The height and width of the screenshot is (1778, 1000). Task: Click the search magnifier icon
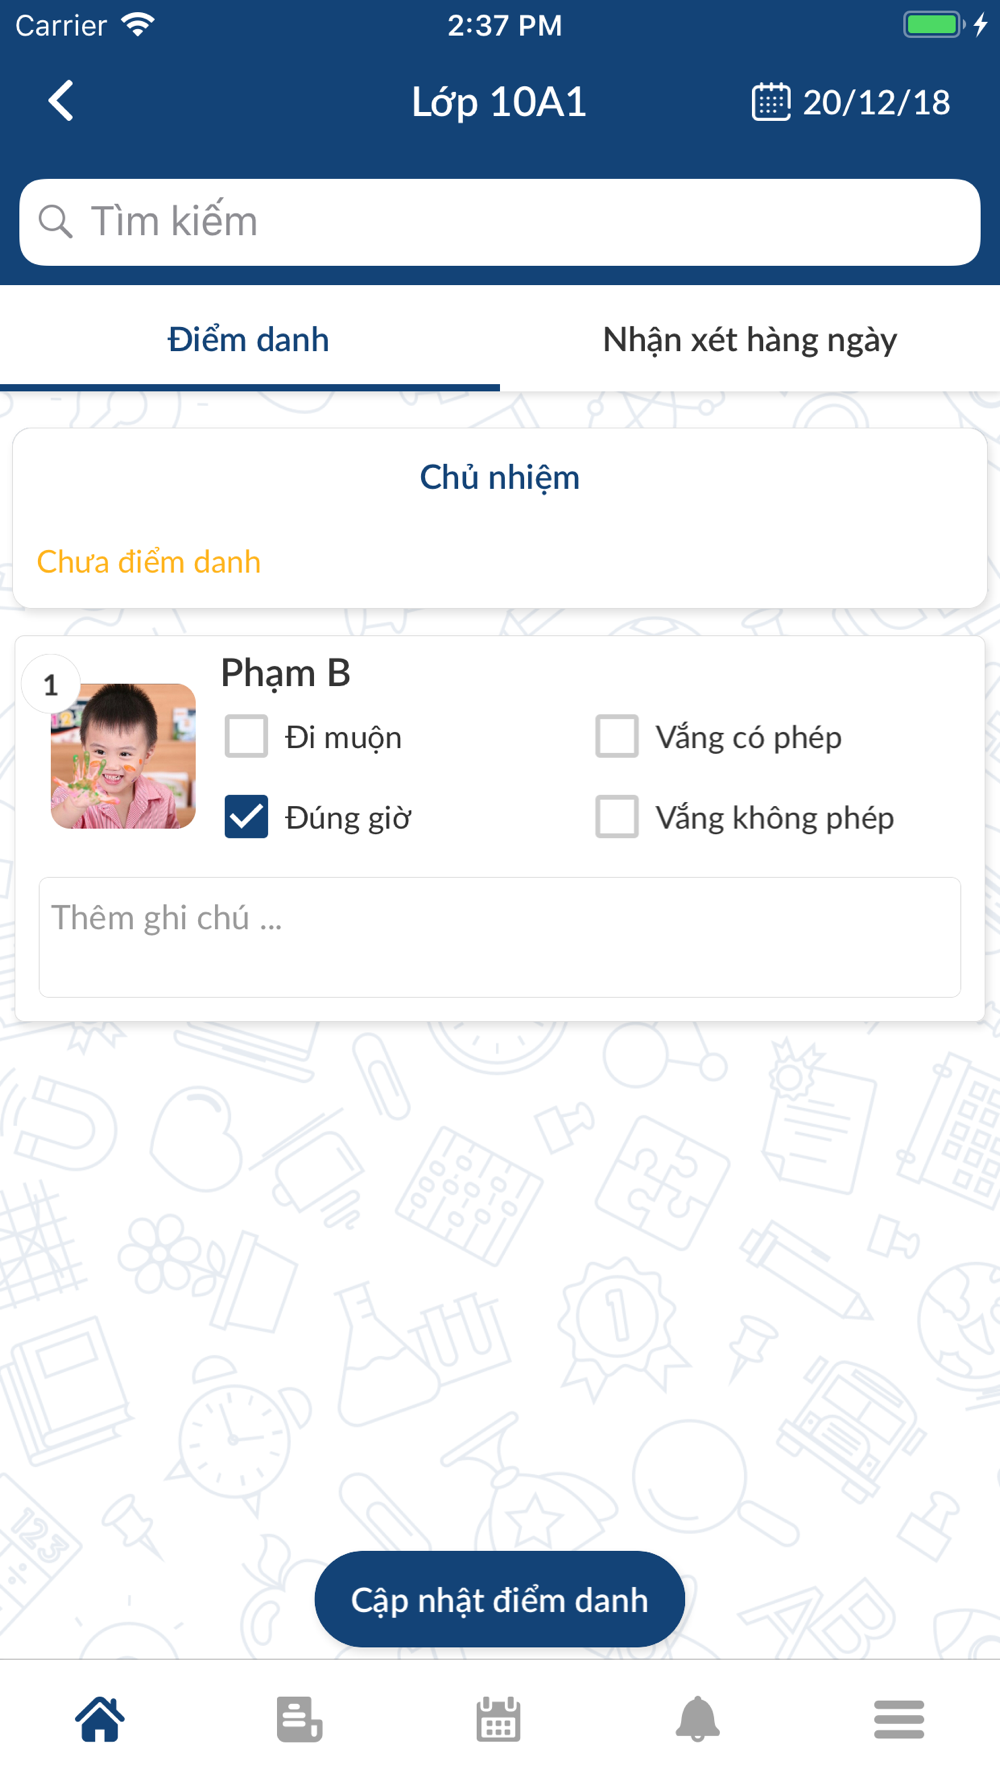tap(56, 221)
